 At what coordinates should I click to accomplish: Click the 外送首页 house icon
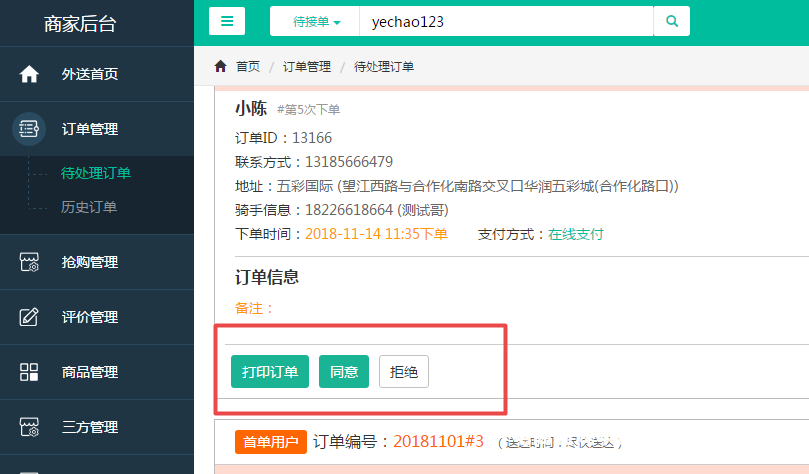(29, 74)
